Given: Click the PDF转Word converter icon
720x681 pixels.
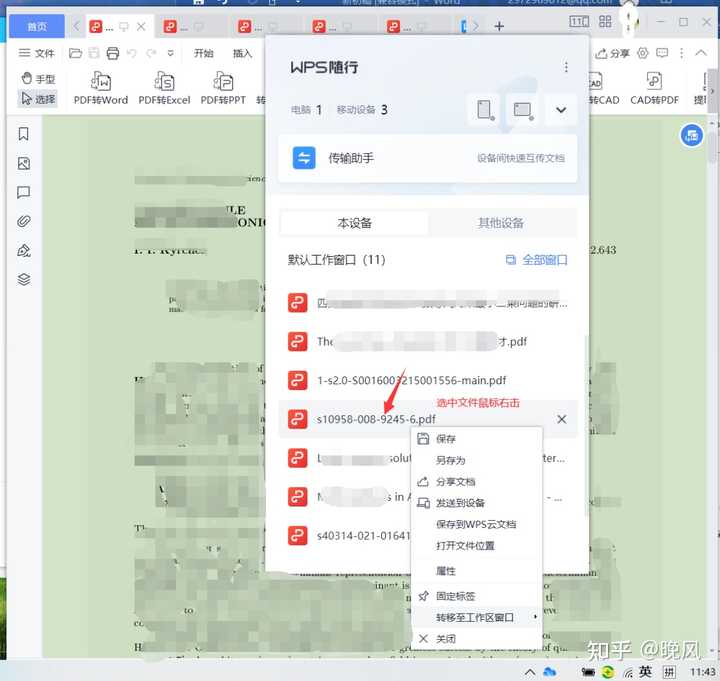Looking at the screenshot, I should (x=101, y=88).
